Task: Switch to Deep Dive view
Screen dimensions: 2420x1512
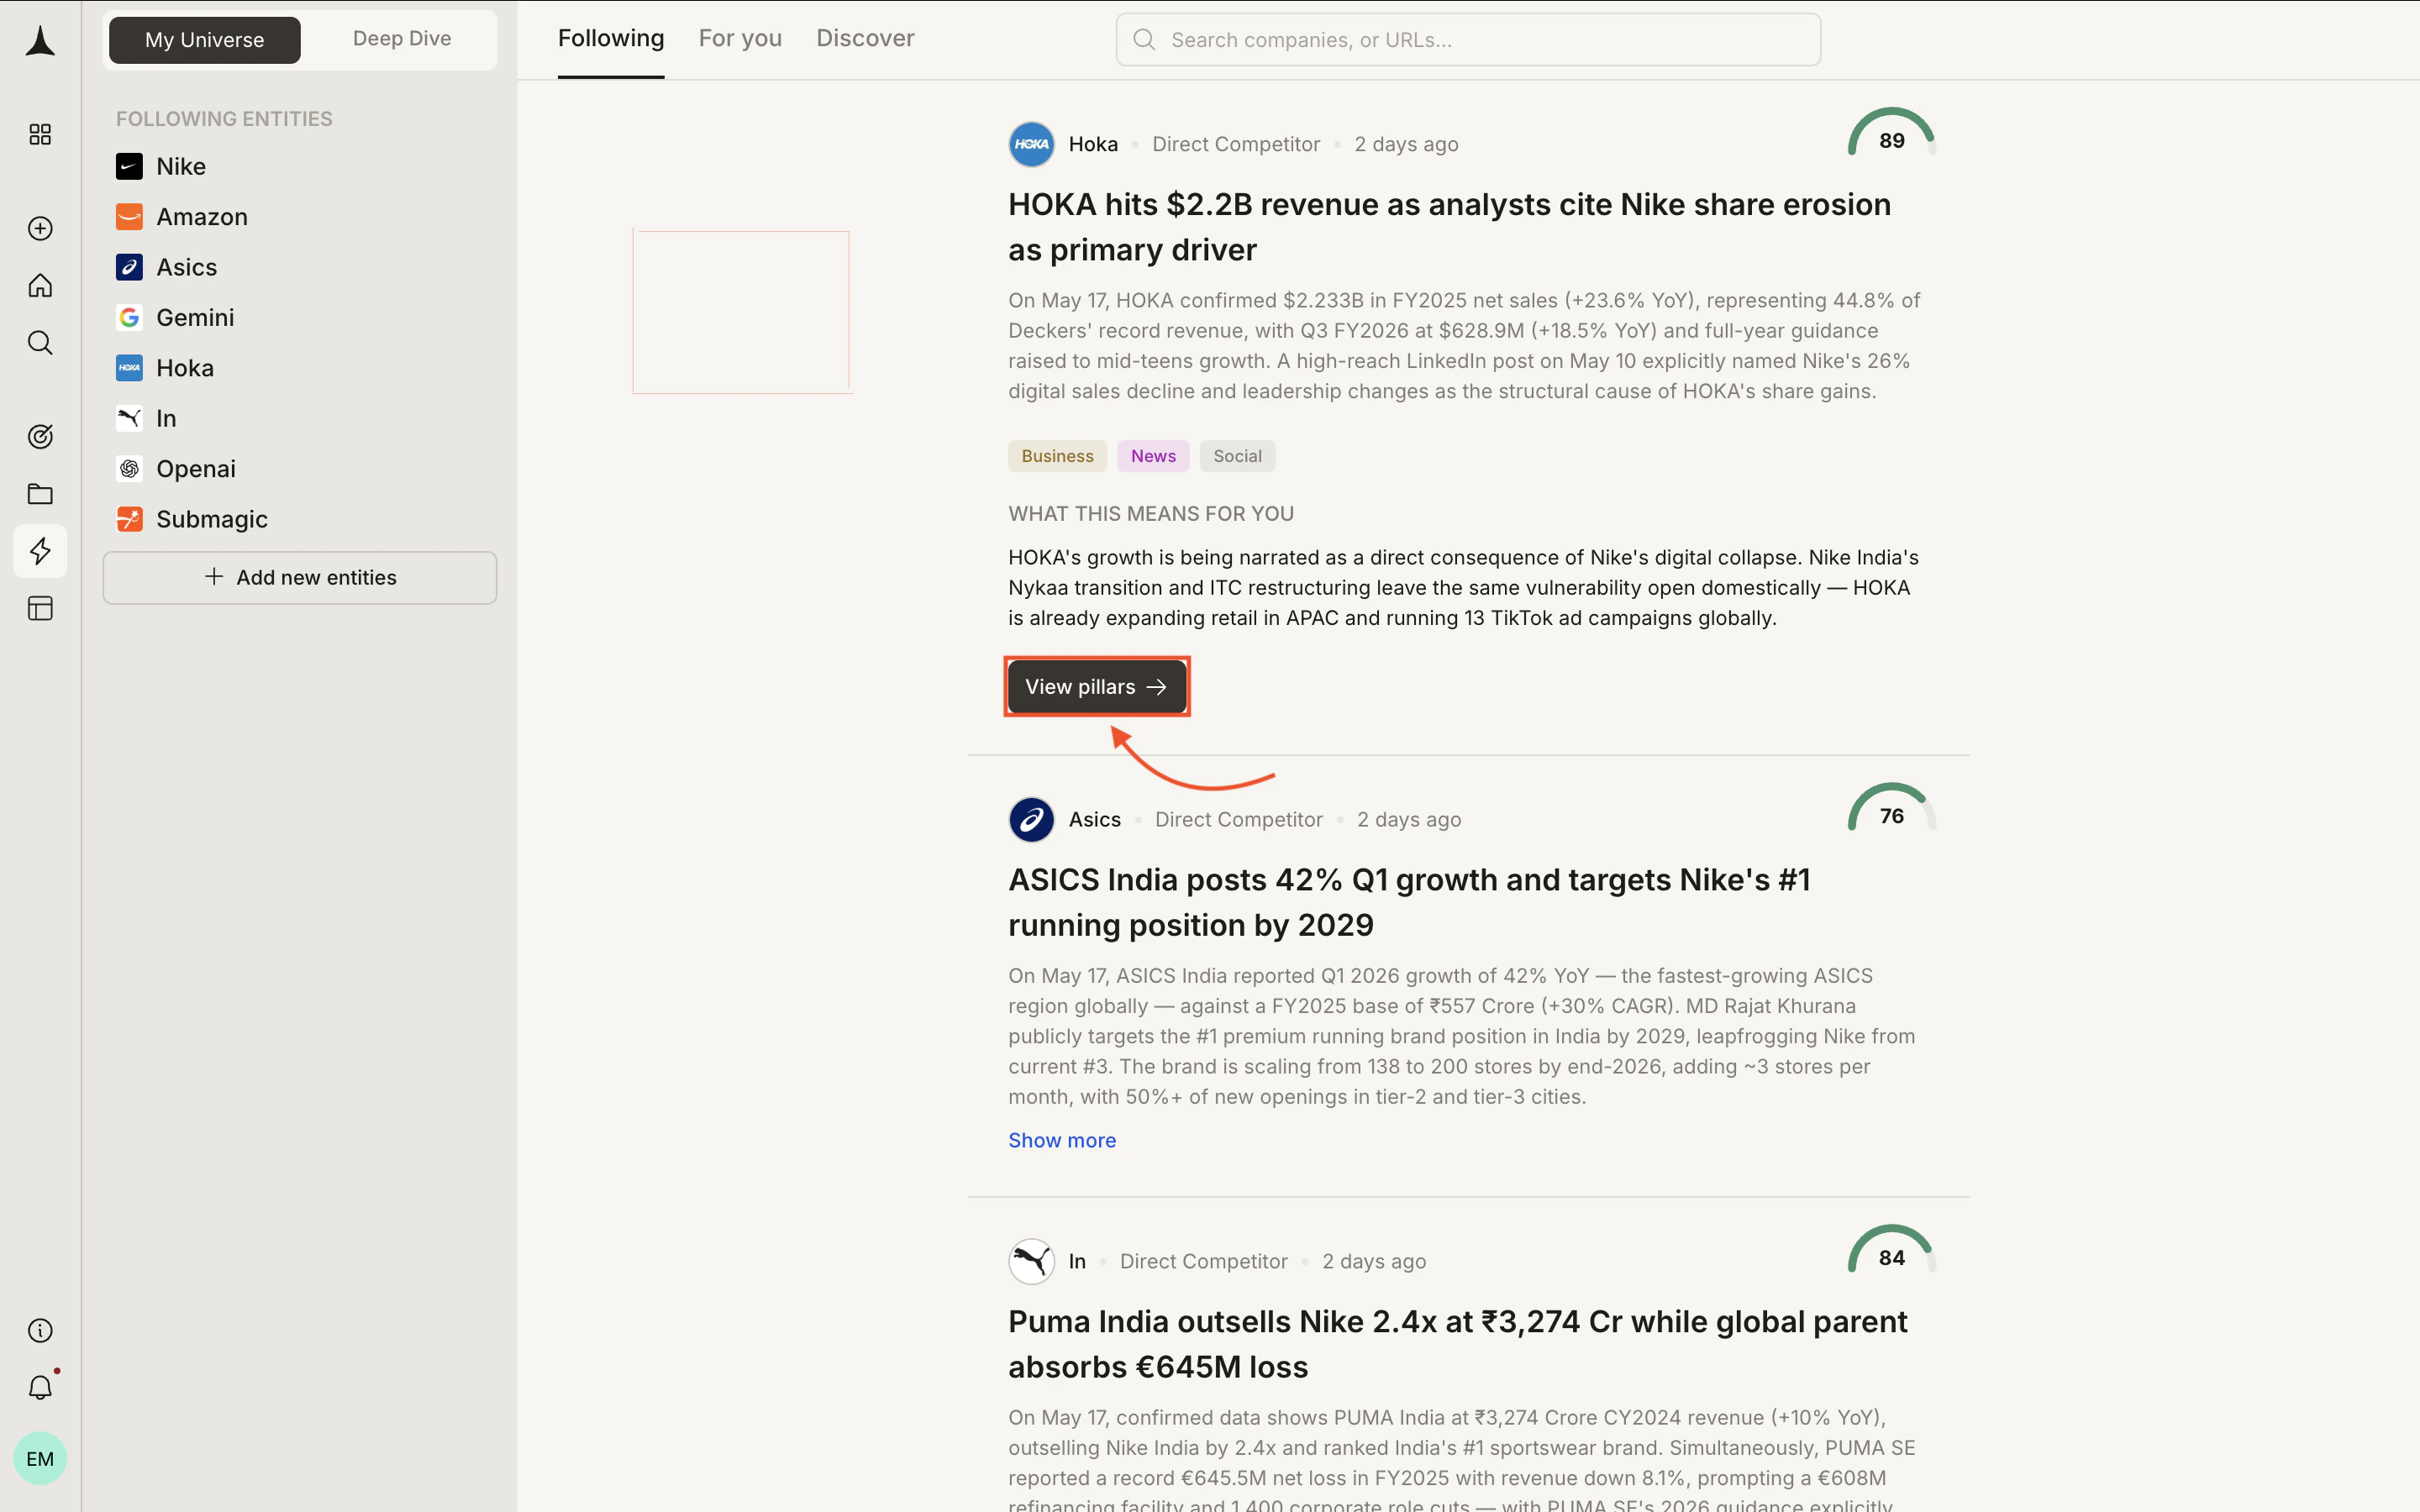Action: coord(401,39)
